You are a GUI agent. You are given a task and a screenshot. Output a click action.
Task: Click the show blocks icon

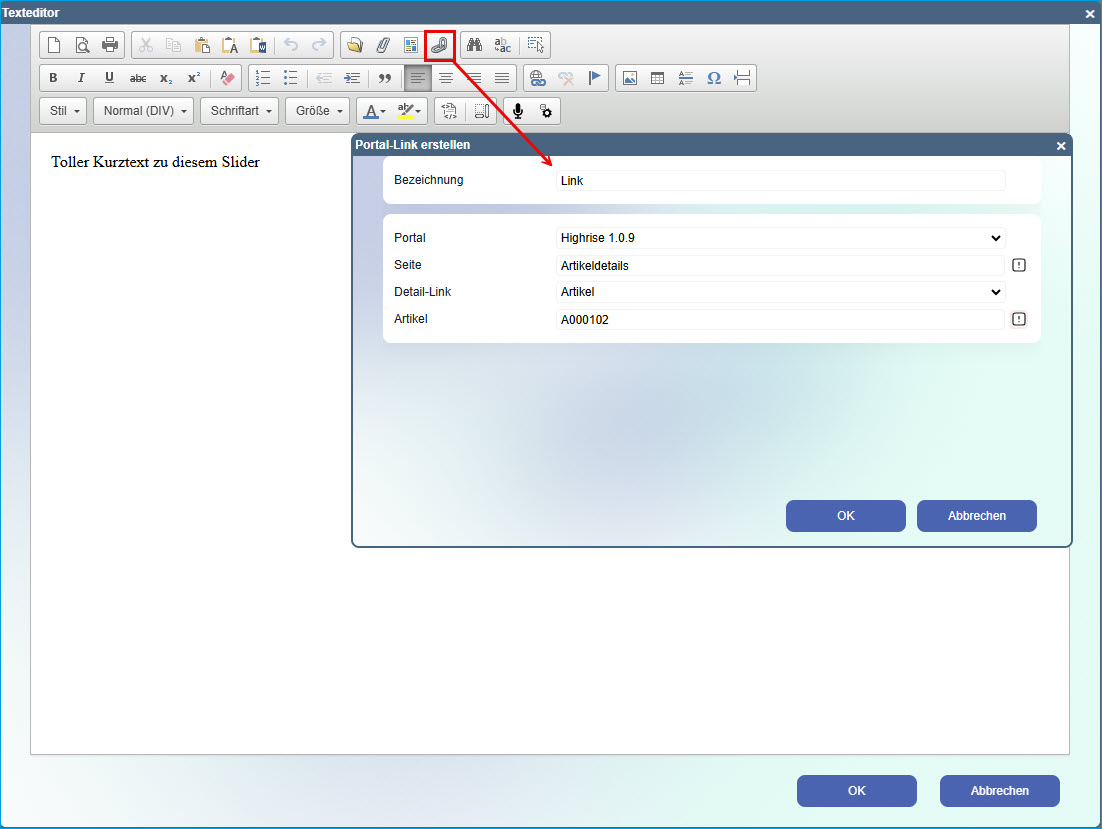coord(481,111)
